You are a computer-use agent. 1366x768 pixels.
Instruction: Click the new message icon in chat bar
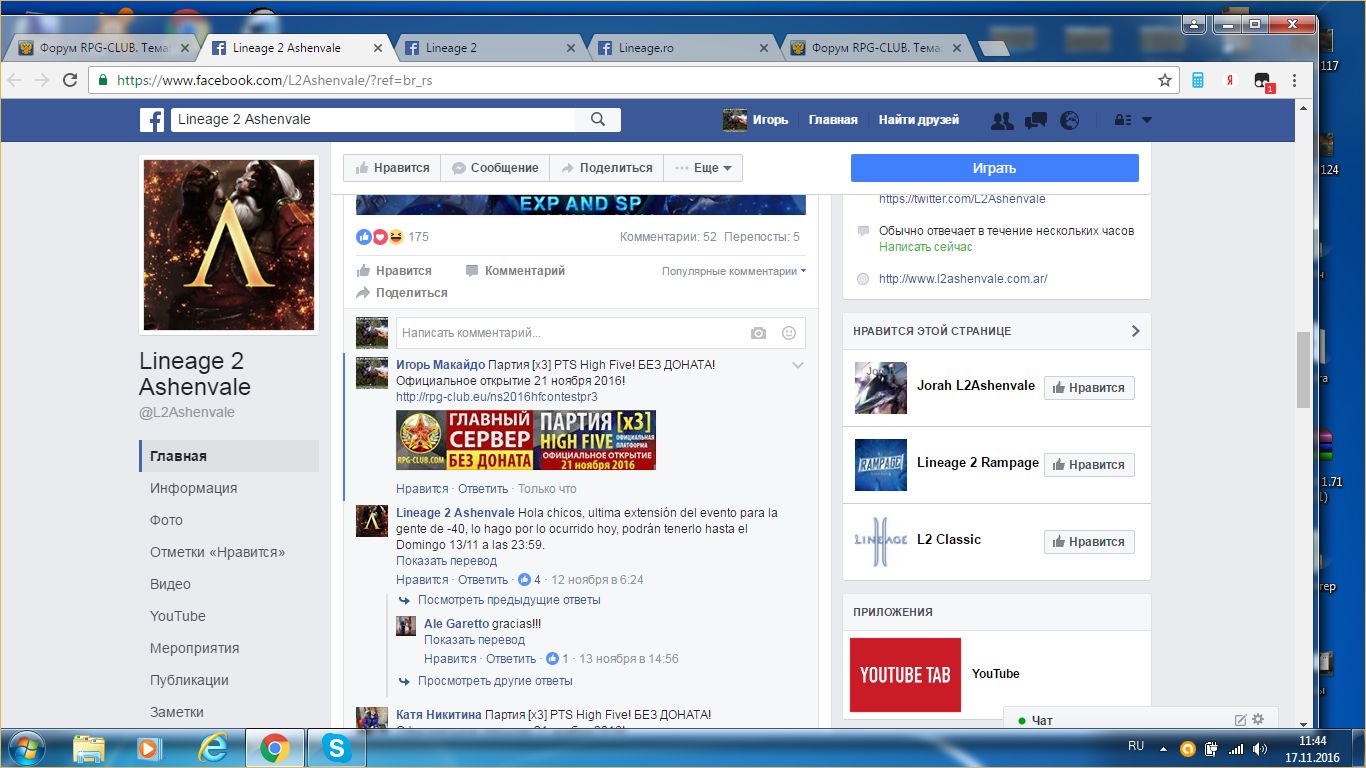1241,719
